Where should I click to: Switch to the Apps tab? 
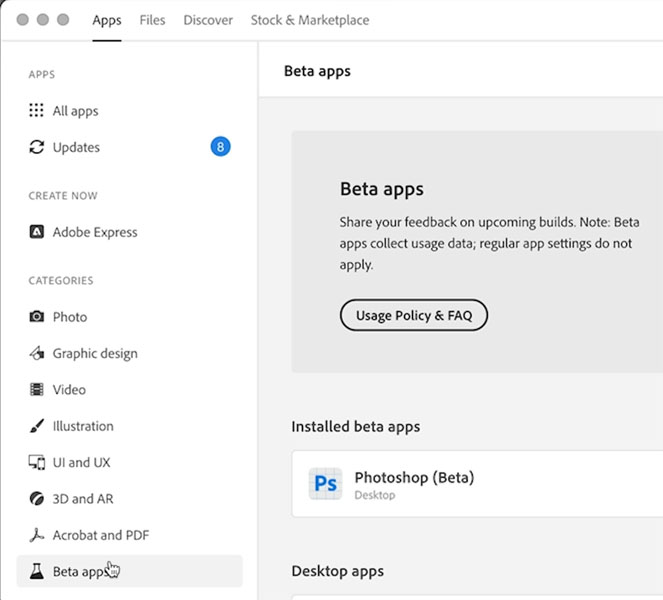pos(107,20)
